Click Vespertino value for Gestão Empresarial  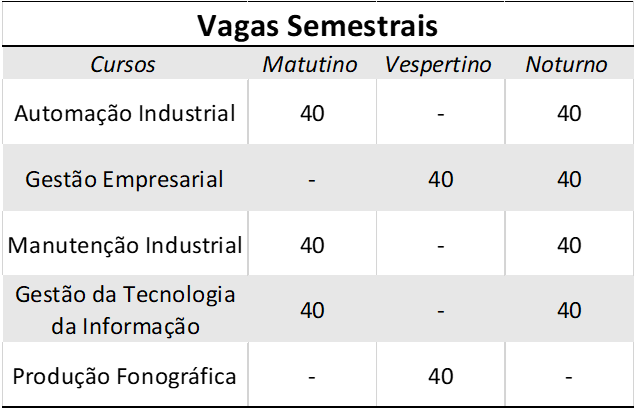coord(440,180)
